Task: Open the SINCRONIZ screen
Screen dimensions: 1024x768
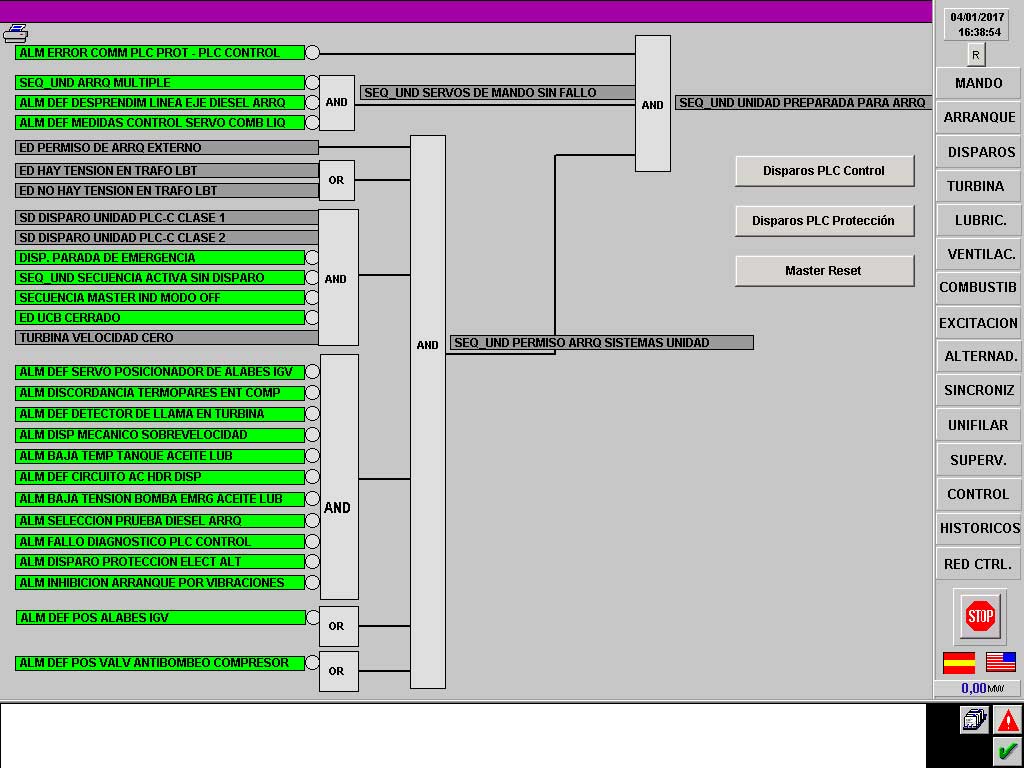Action: click(x=978, y=391)
